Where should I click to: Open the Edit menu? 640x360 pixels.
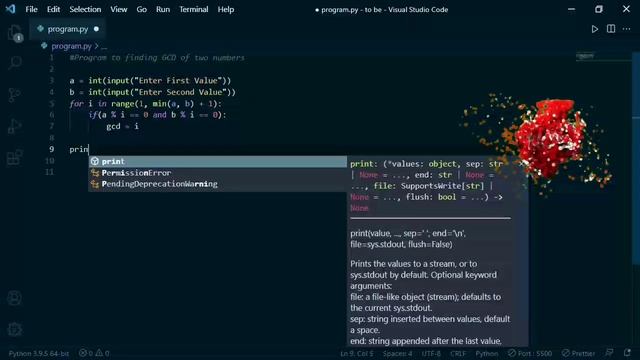point(53,9)
